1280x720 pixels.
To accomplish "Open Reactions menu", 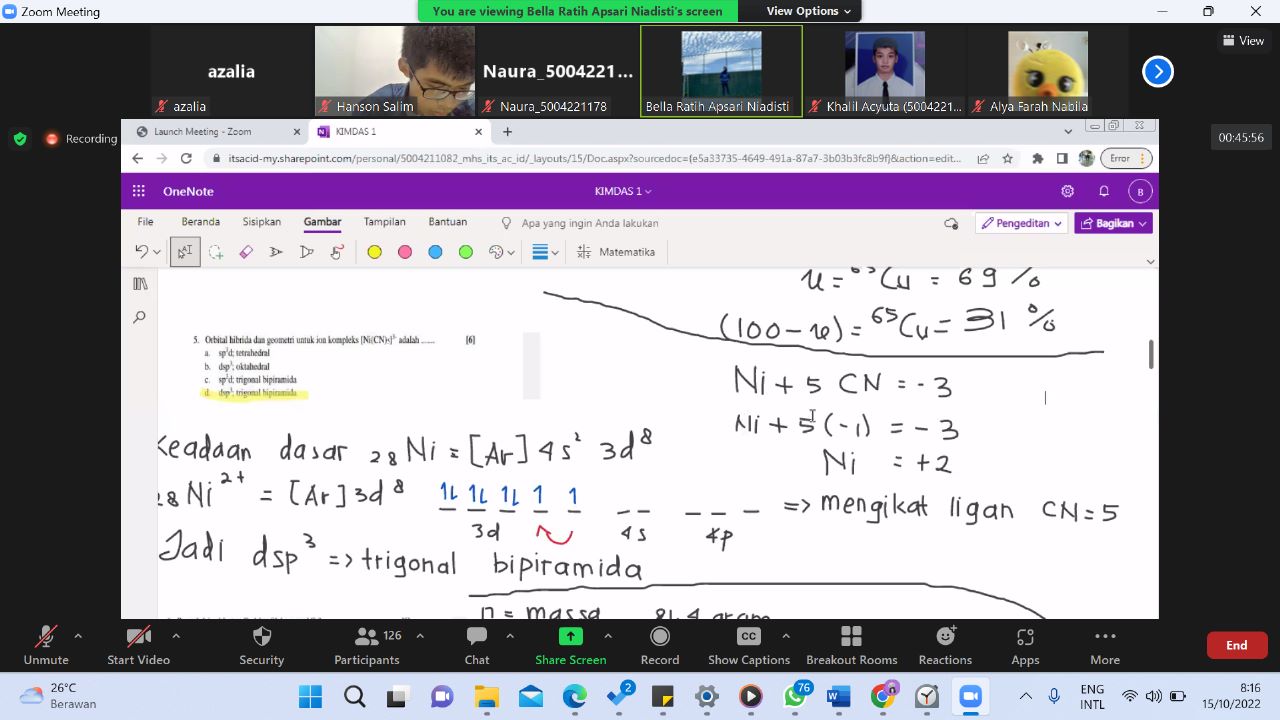I will pos(945,645).
